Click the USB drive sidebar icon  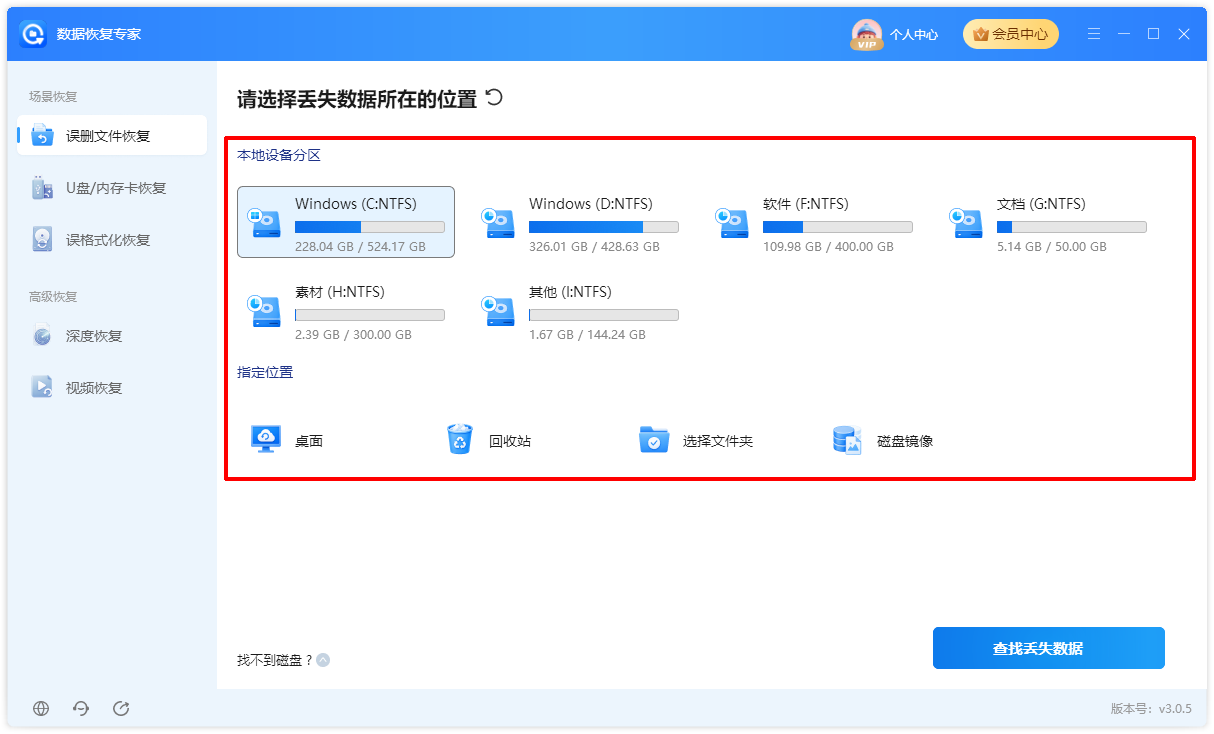(42, 188)
